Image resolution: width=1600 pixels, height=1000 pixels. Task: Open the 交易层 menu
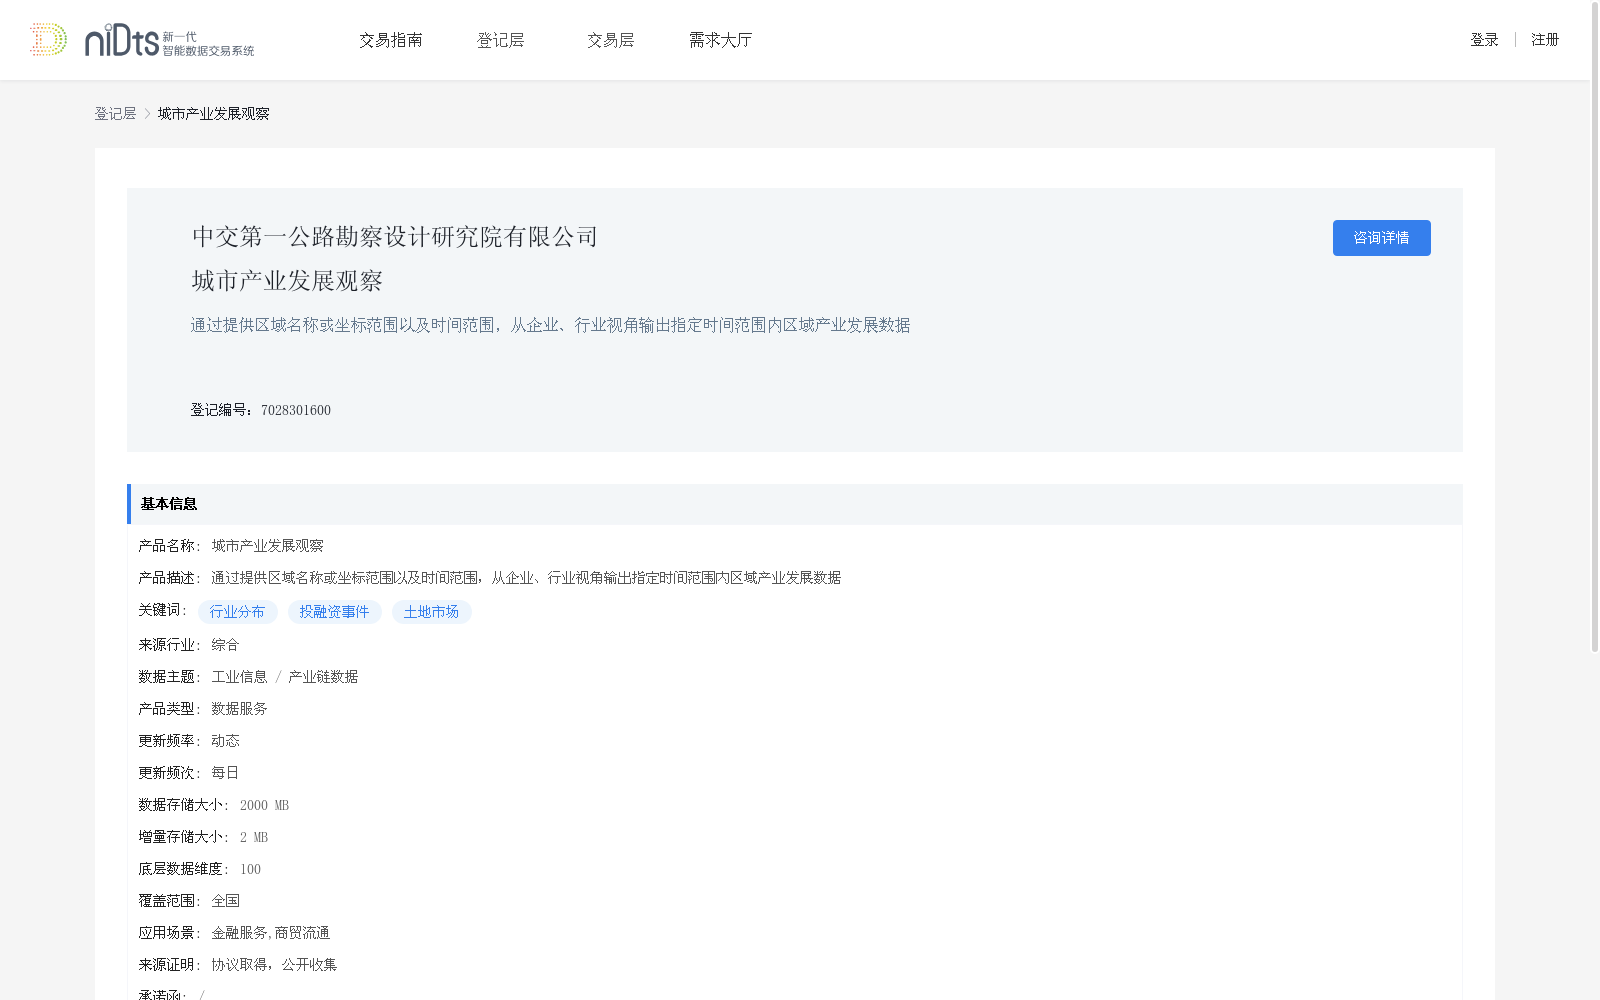click(611, 40)
